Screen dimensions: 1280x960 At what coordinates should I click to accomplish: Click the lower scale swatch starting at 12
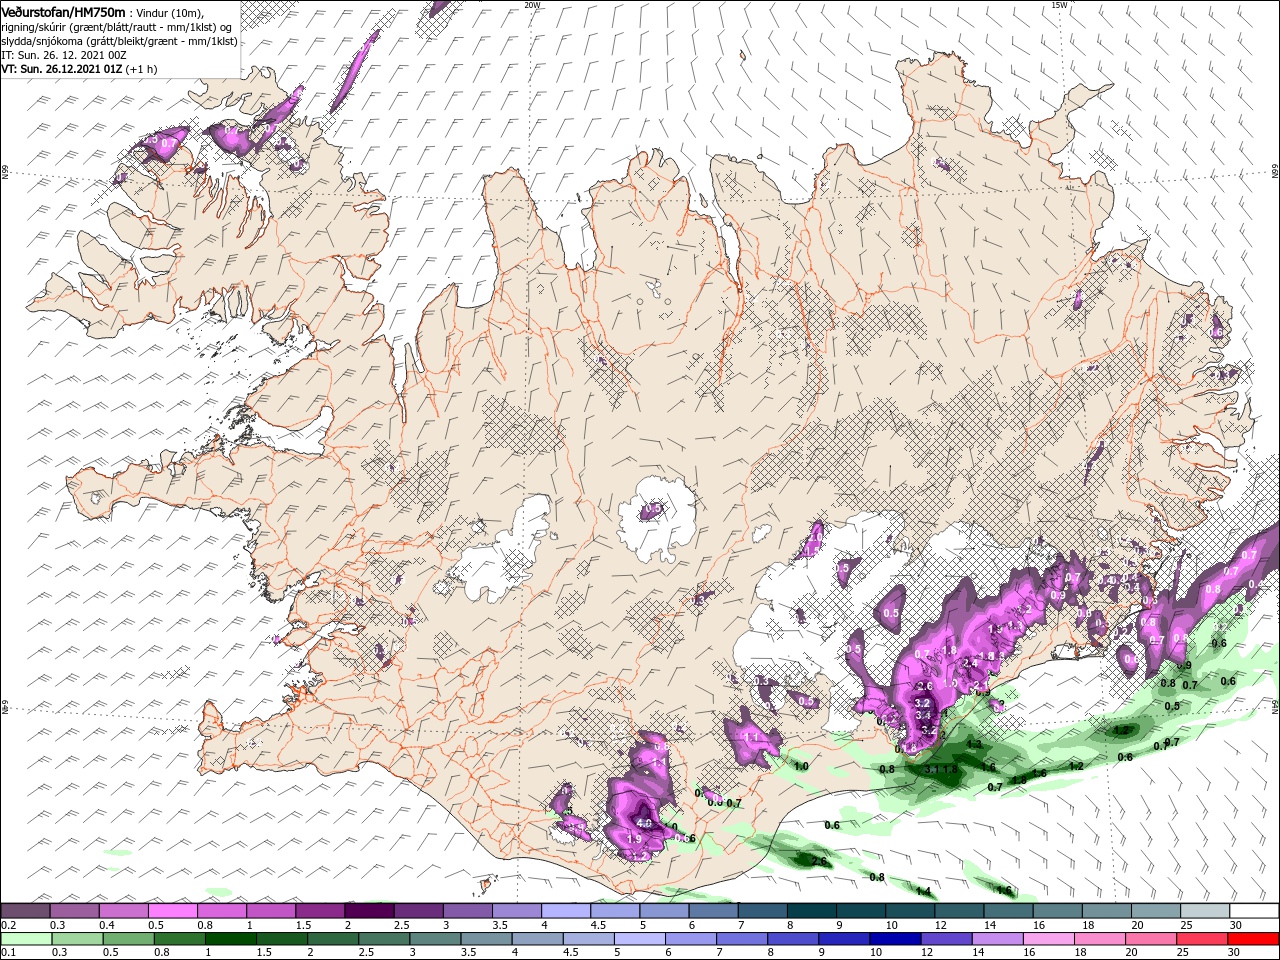(x=946, y=939)
